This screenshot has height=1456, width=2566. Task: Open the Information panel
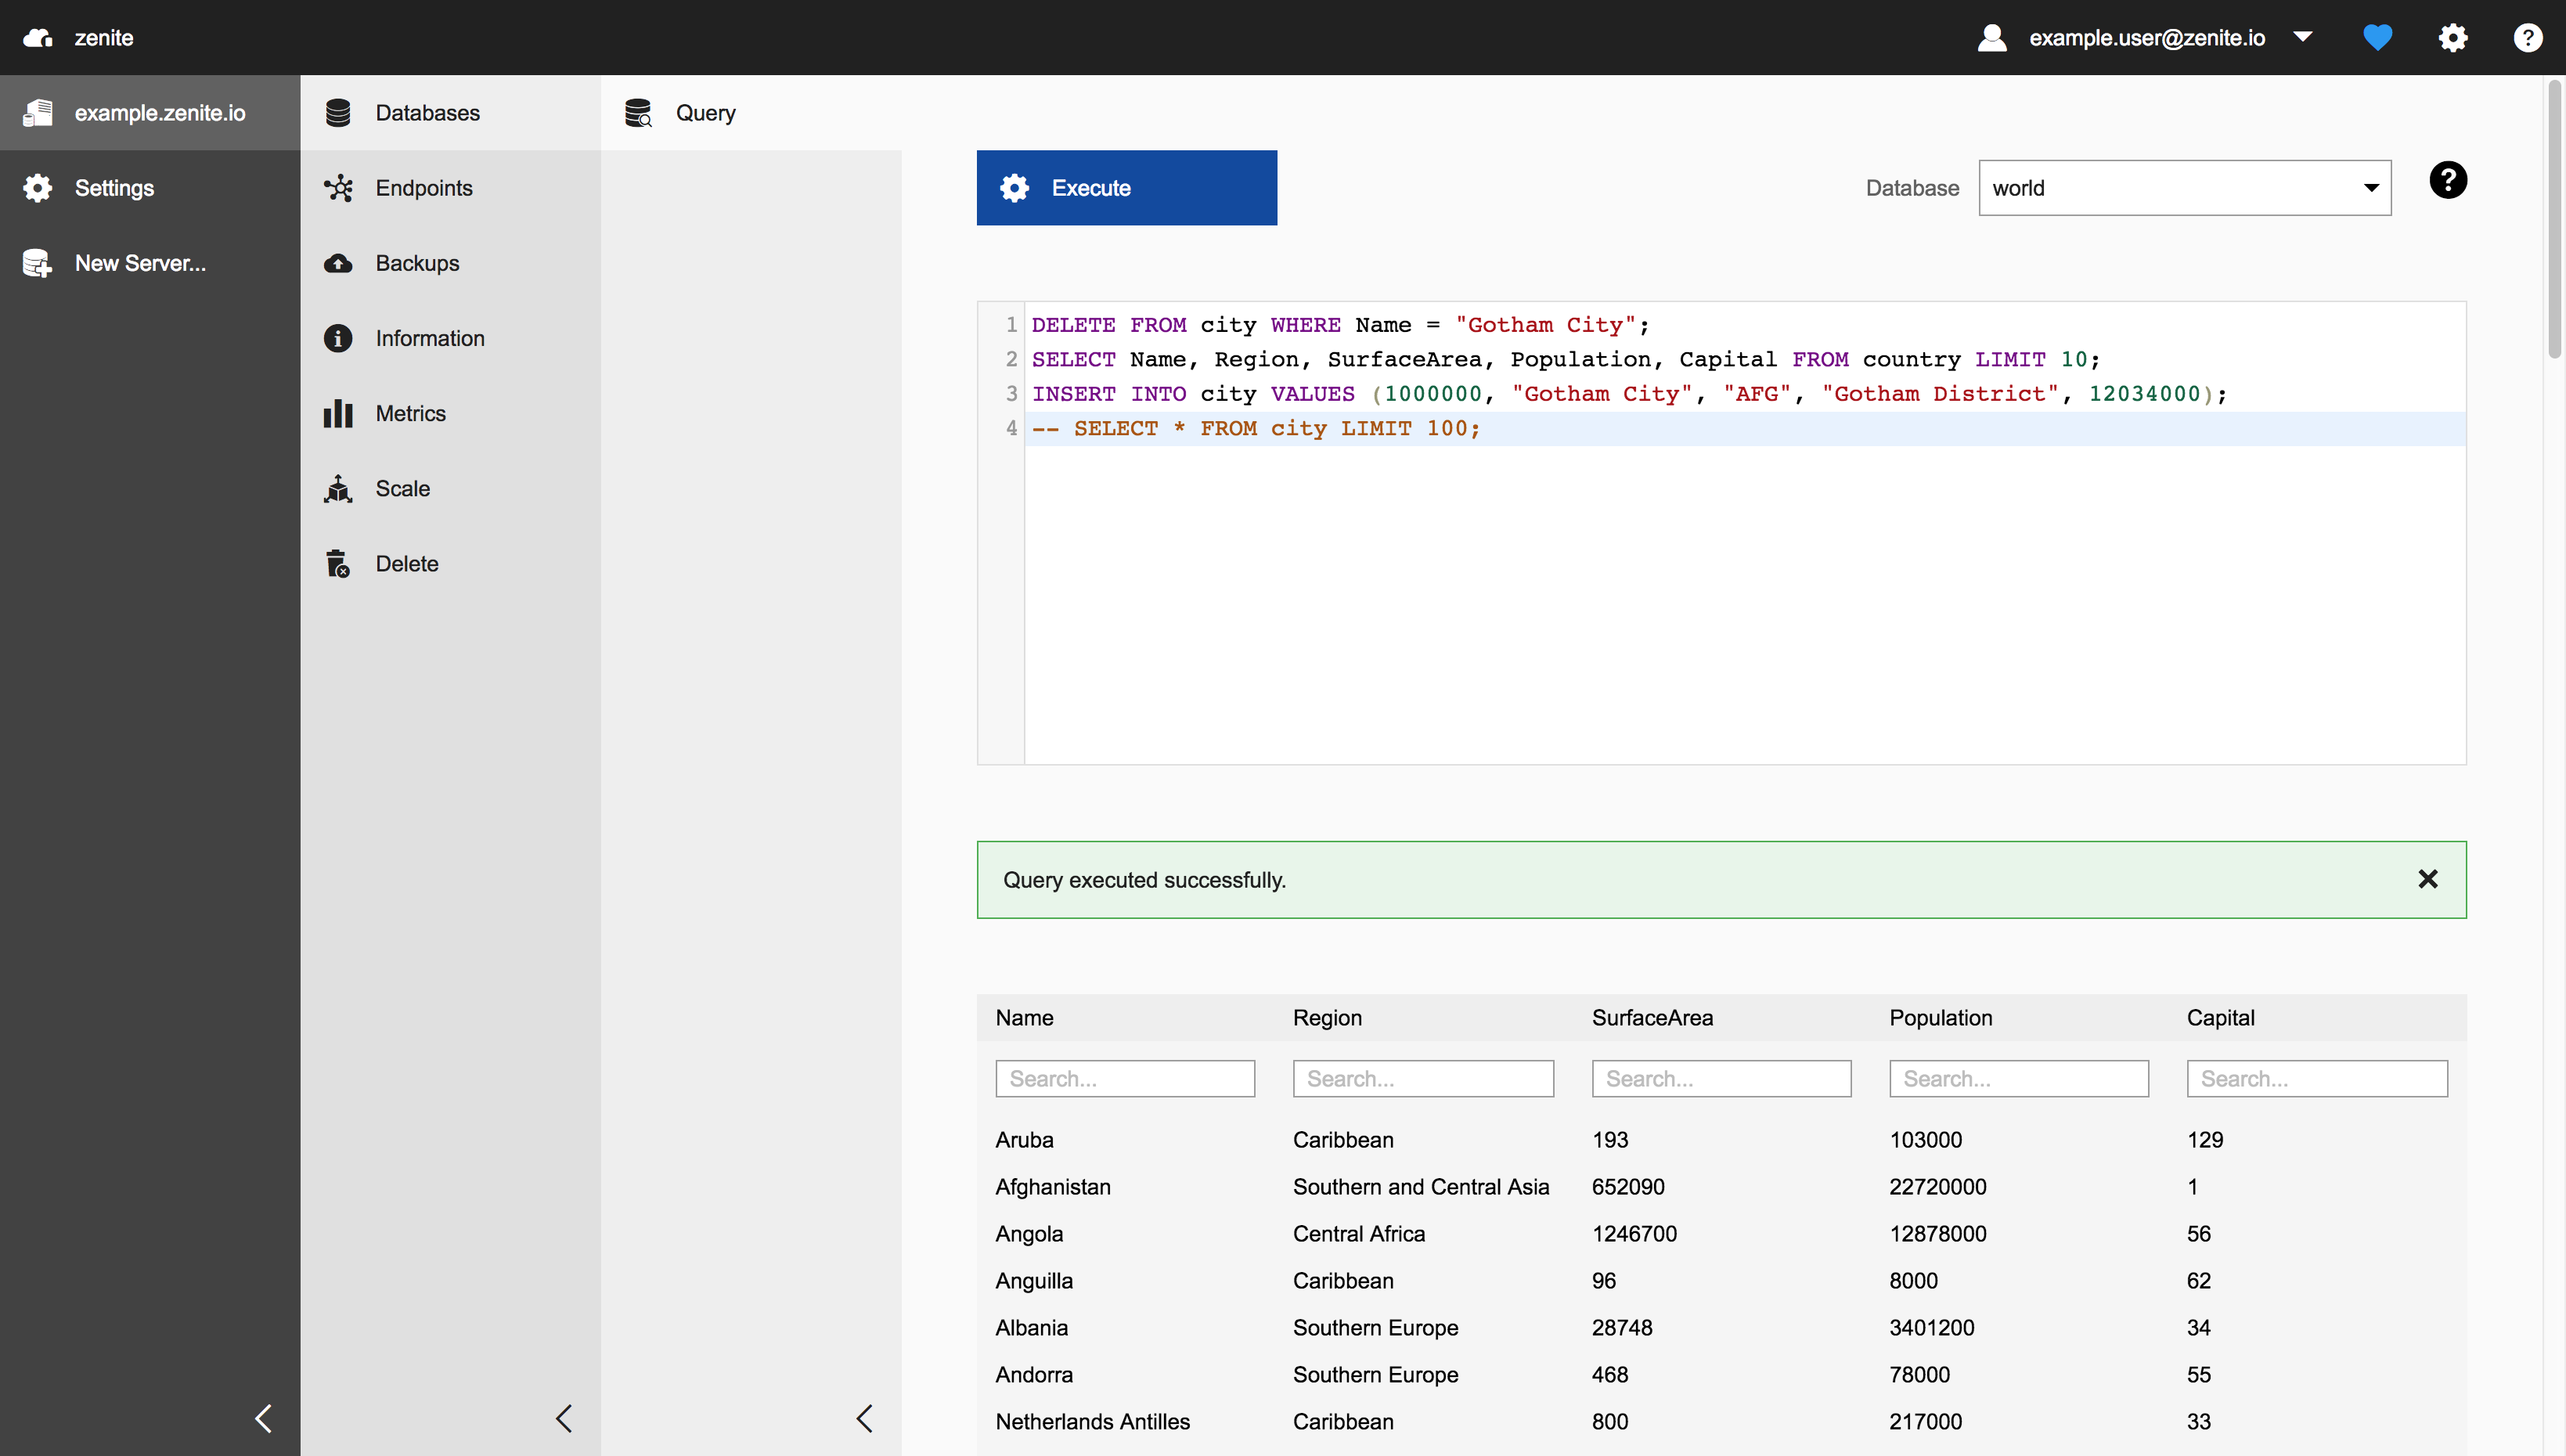tap(429, 338)
